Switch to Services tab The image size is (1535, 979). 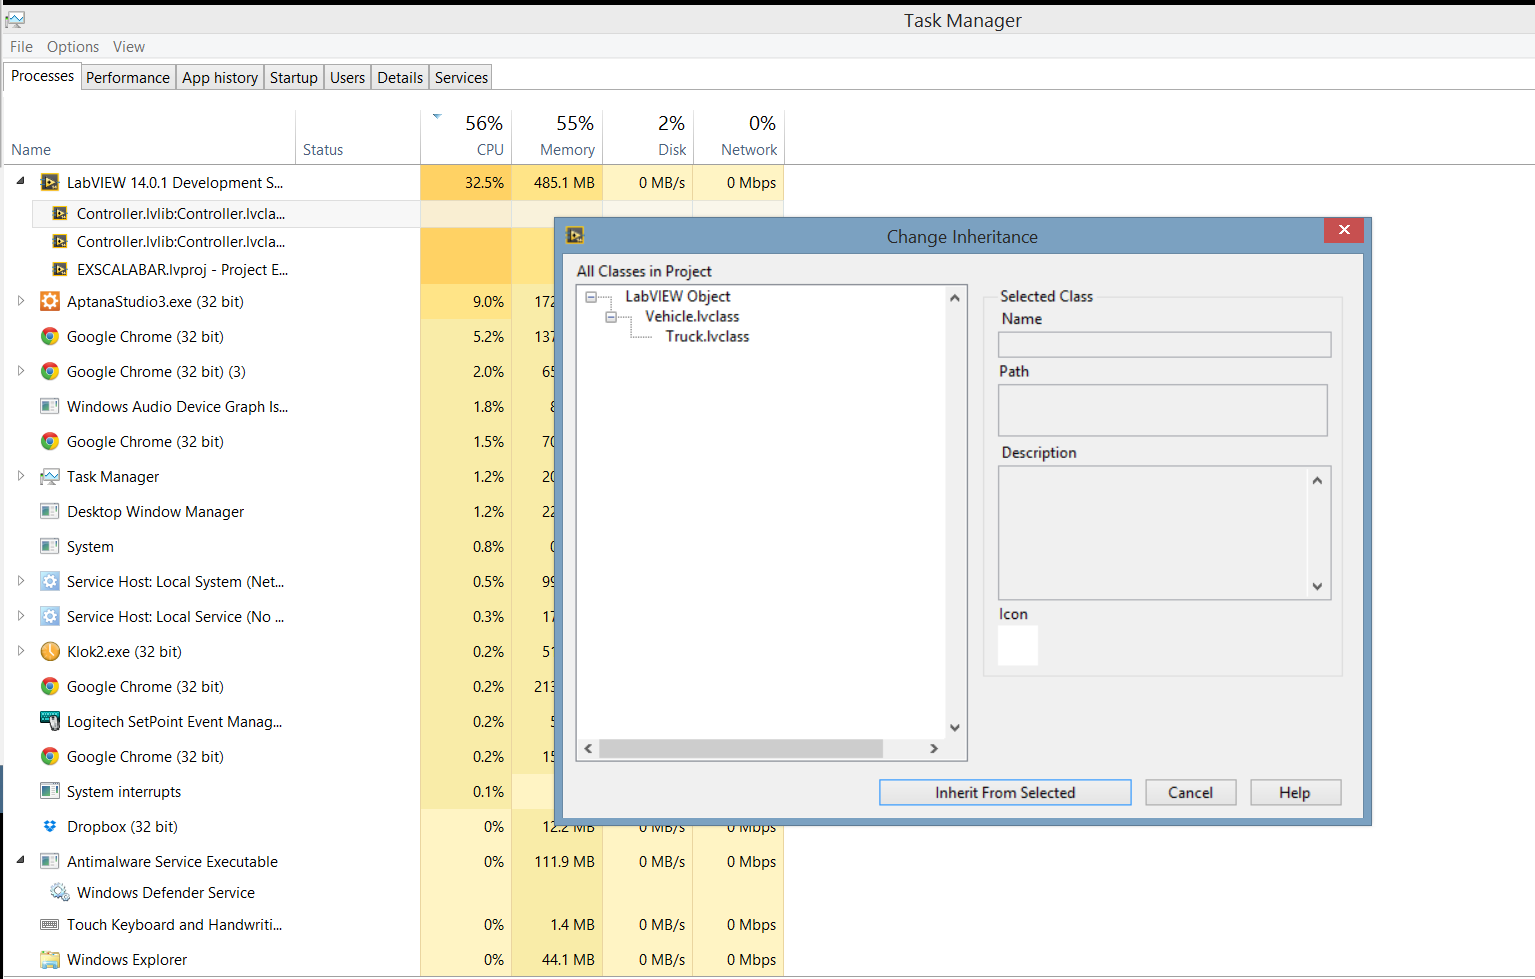(462, 77)
